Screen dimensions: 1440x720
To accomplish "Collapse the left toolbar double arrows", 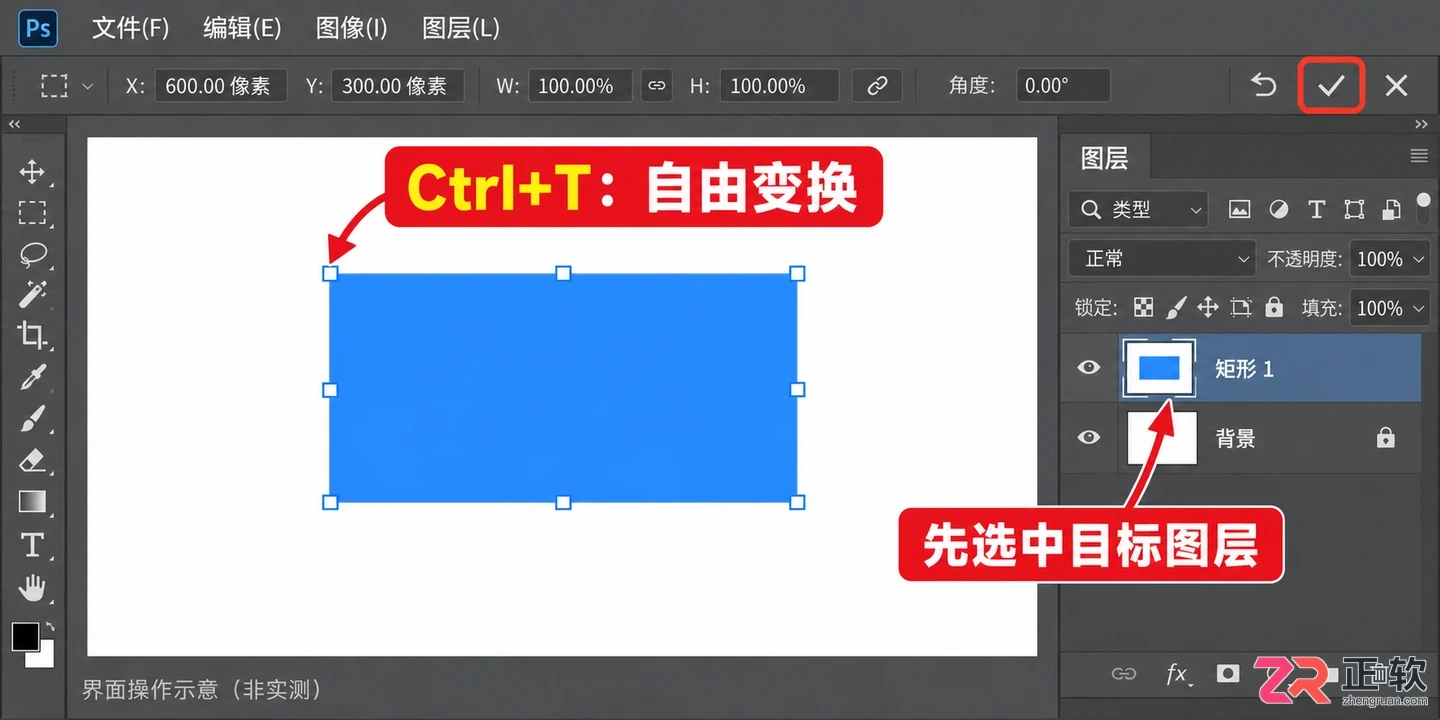I will coord(14,125).
